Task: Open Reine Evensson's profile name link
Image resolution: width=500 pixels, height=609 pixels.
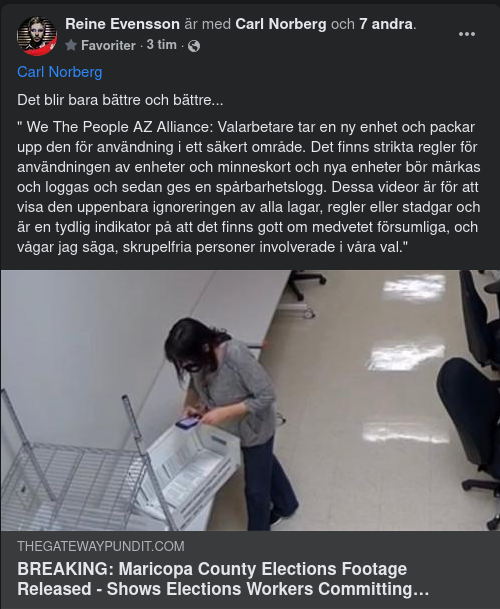Action: (122, 24)
